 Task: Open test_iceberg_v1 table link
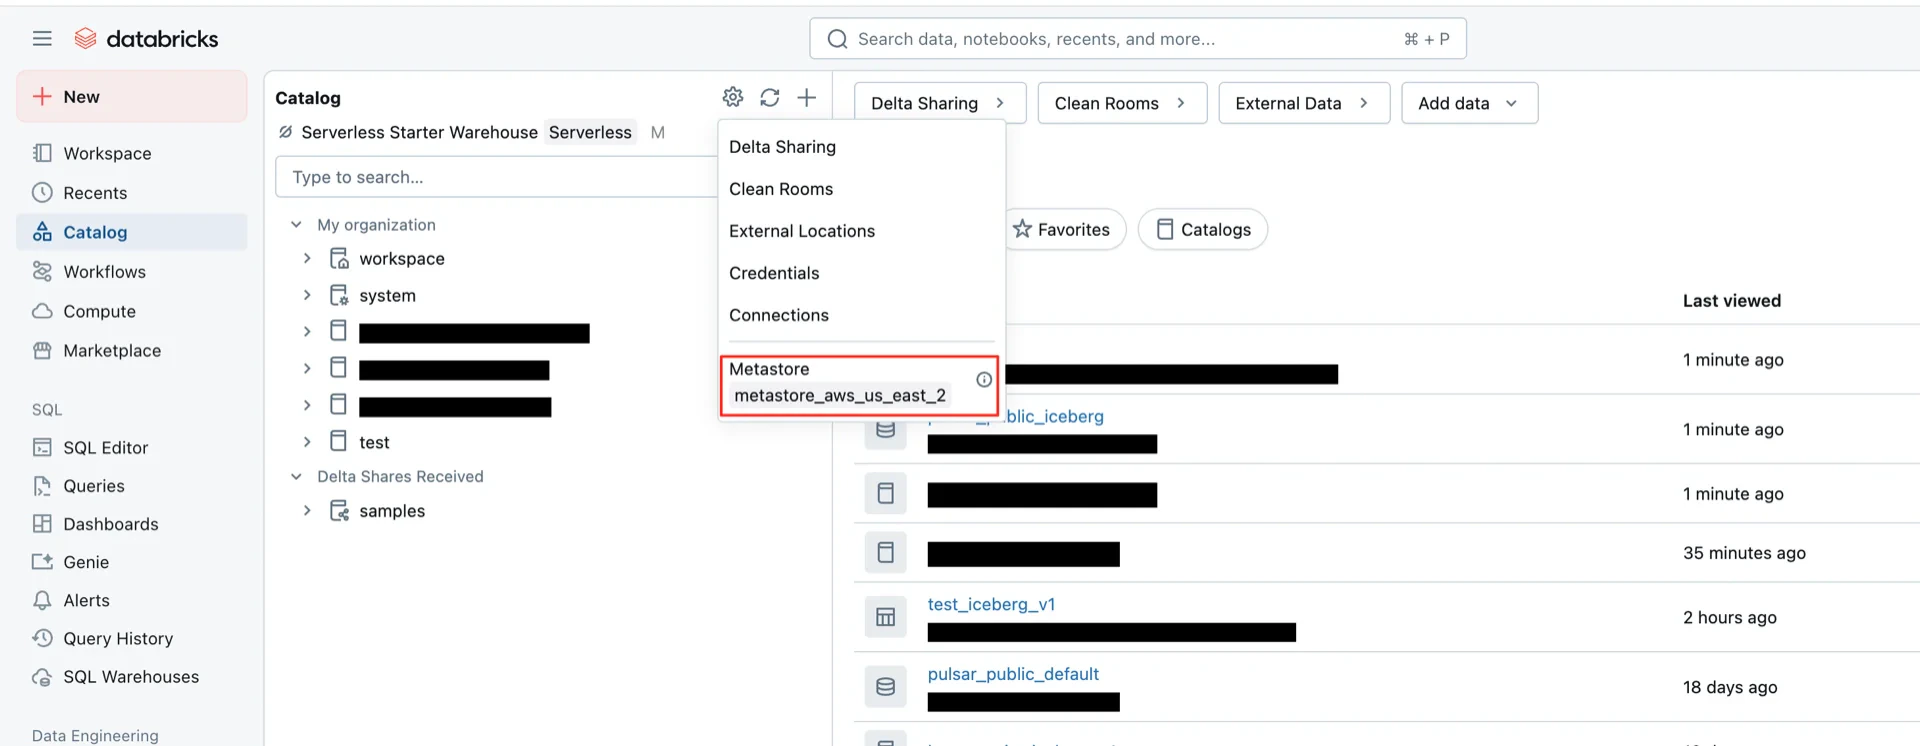(x=991, y=604)
